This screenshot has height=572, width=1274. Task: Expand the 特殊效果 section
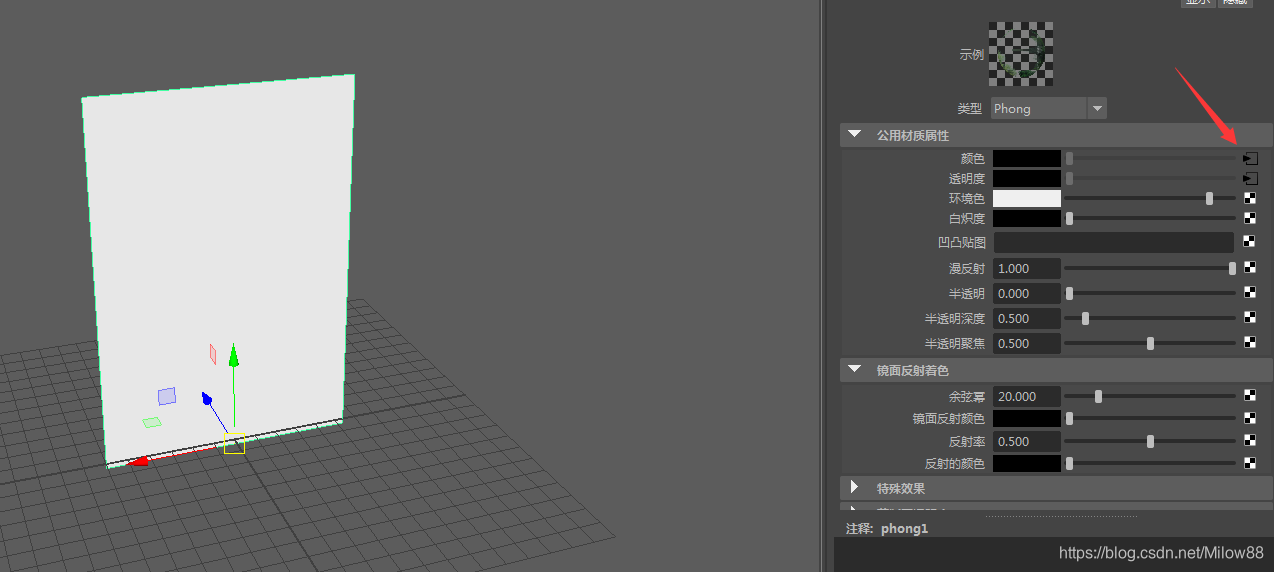854,487
